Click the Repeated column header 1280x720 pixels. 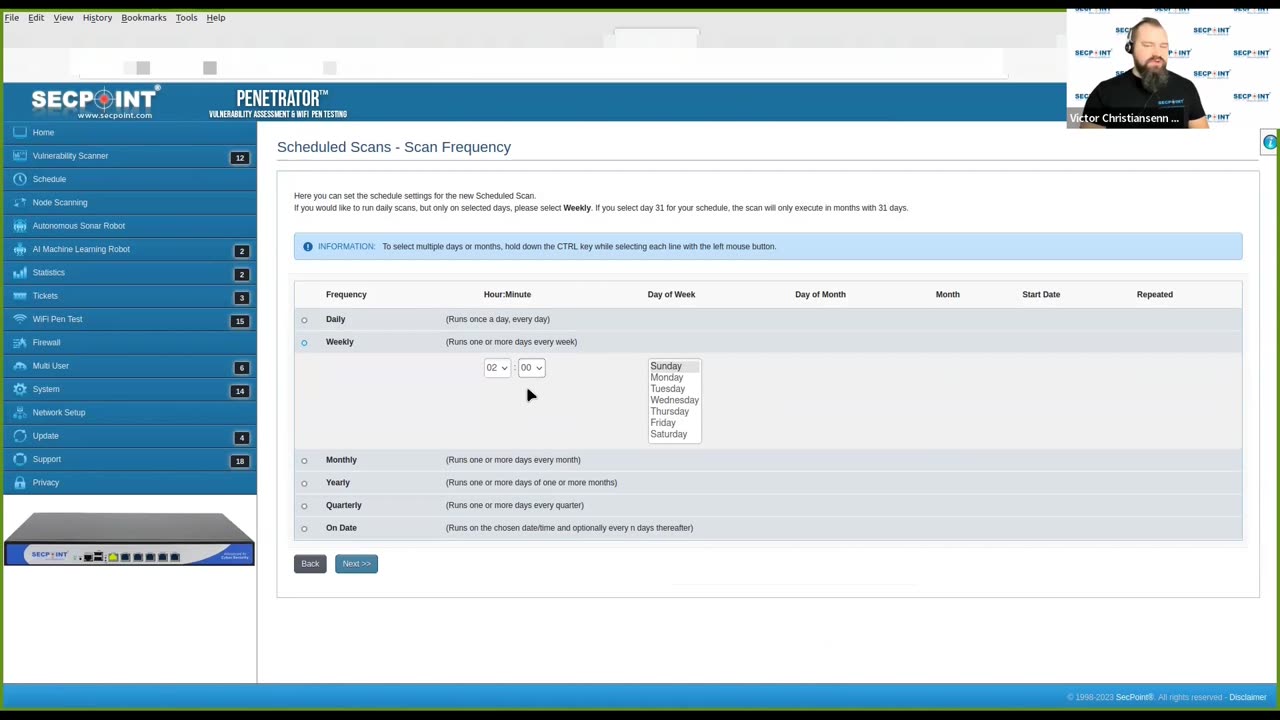pyautogui.click(x=1154, y=294)
